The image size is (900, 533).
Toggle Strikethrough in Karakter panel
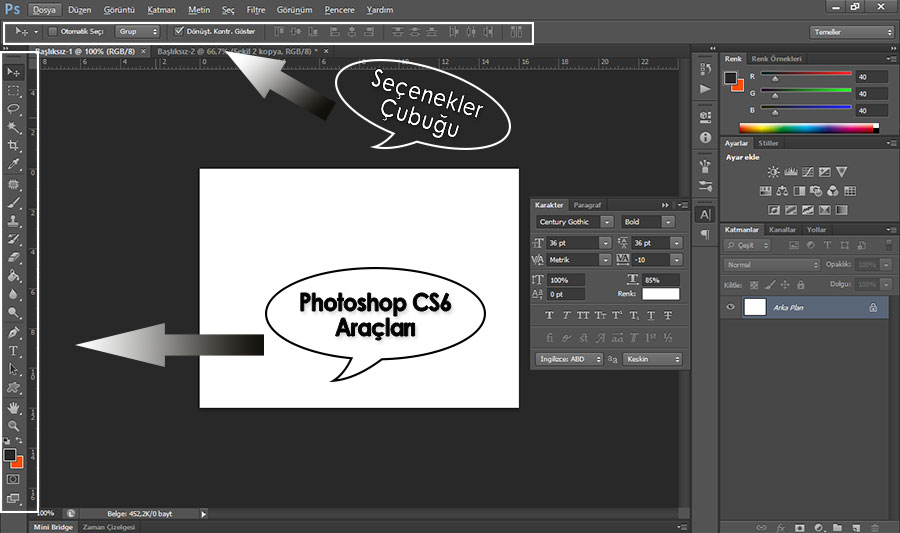[668, 316]
